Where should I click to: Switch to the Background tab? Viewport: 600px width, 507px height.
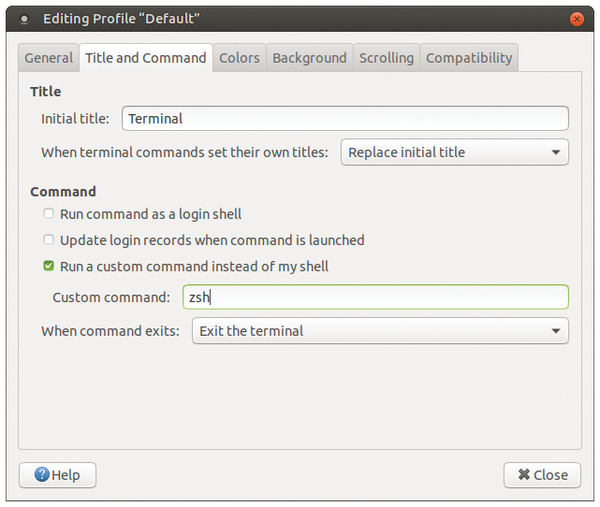[310, 58]
